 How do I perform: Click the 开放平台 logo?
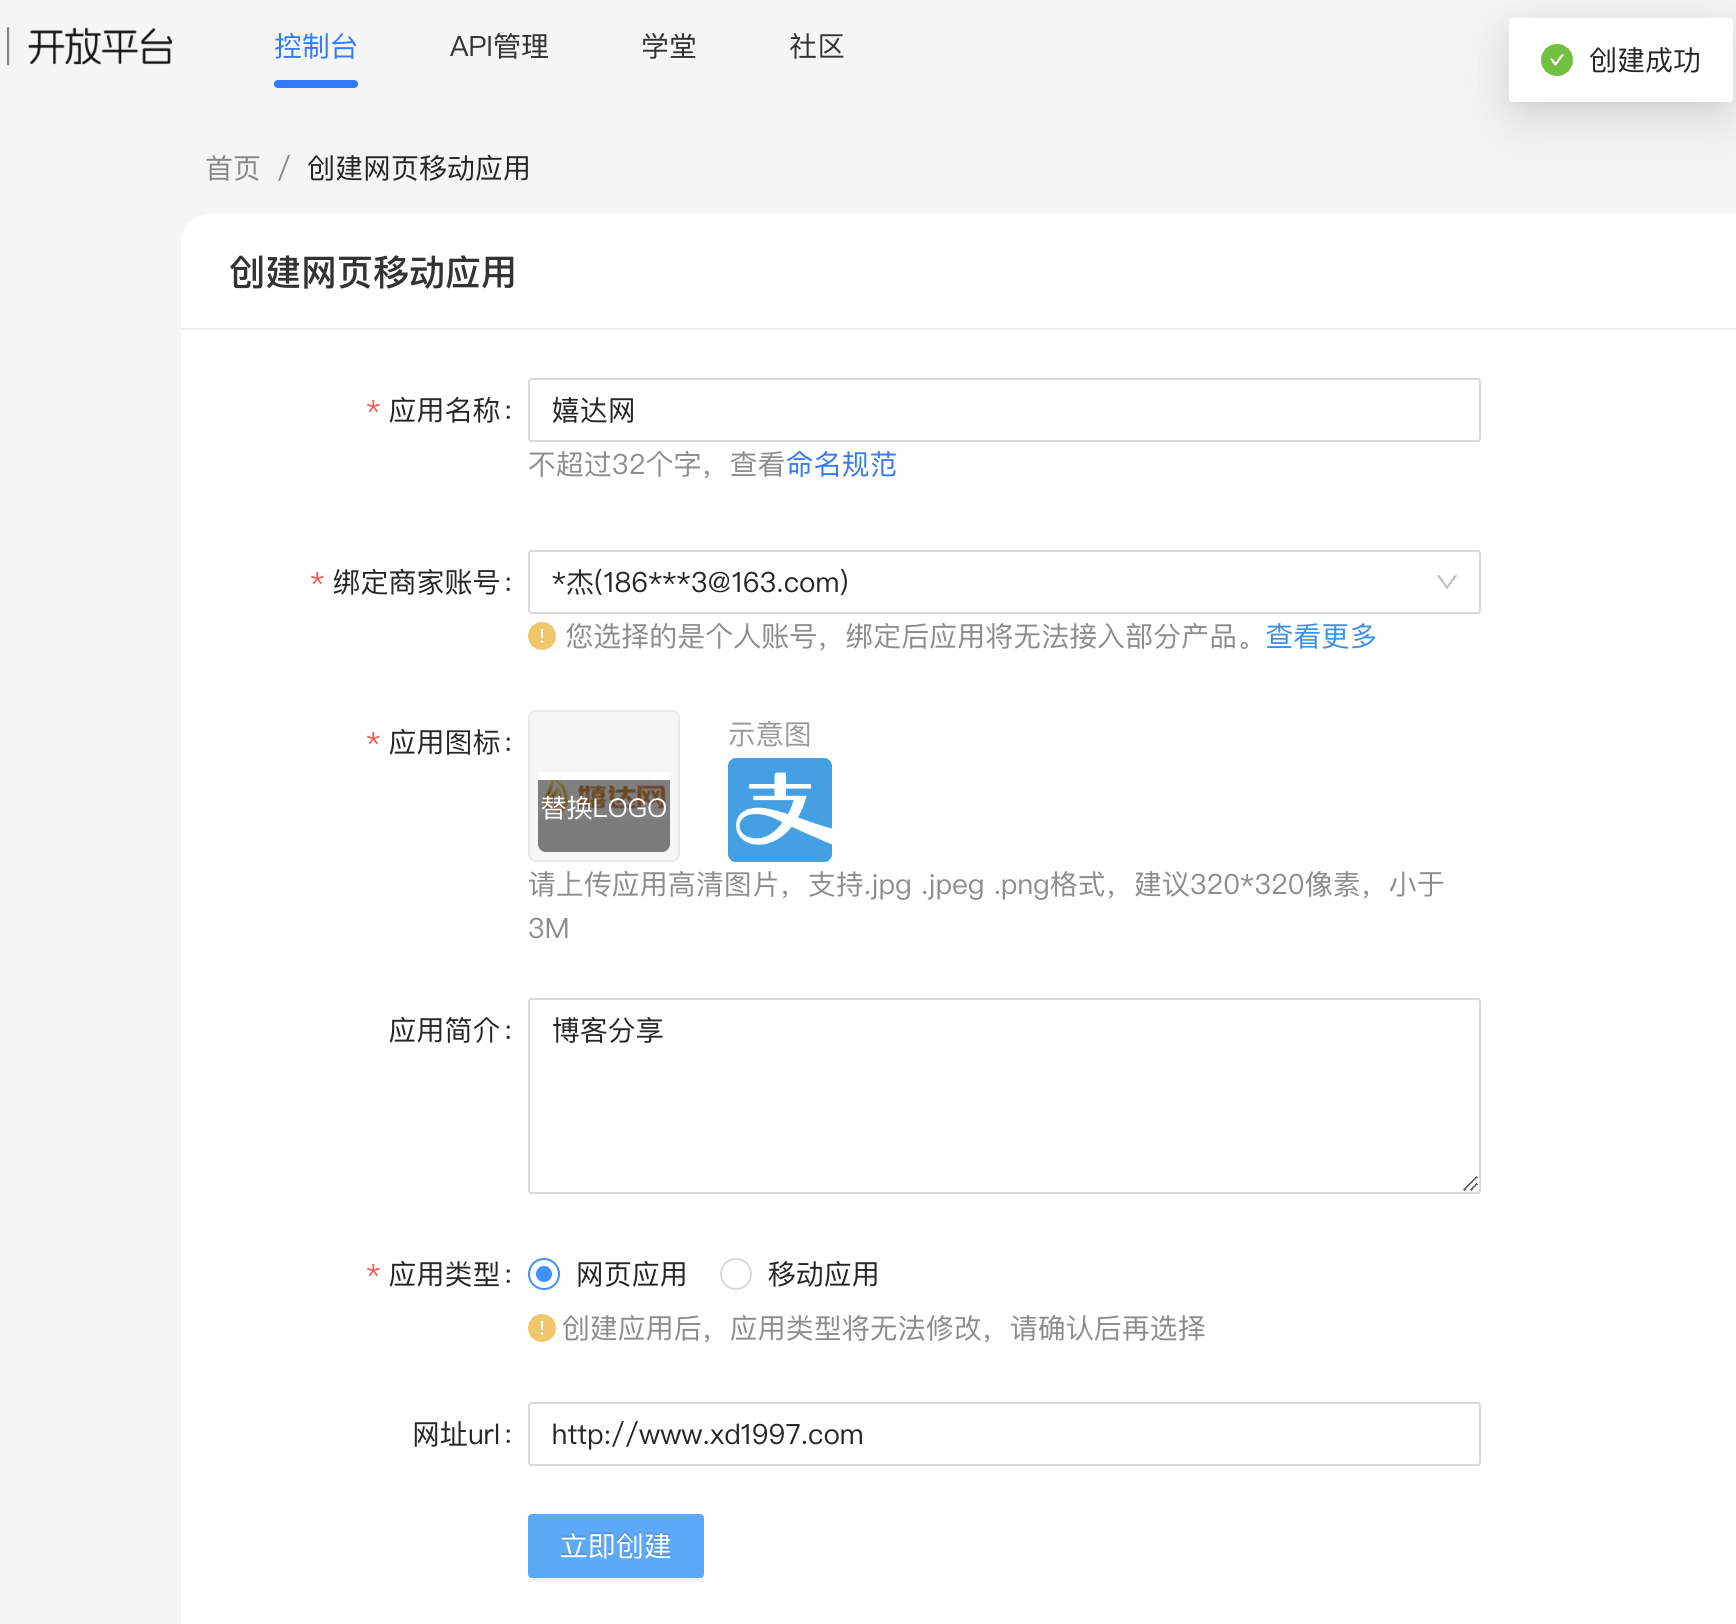[x=100, y=46]
